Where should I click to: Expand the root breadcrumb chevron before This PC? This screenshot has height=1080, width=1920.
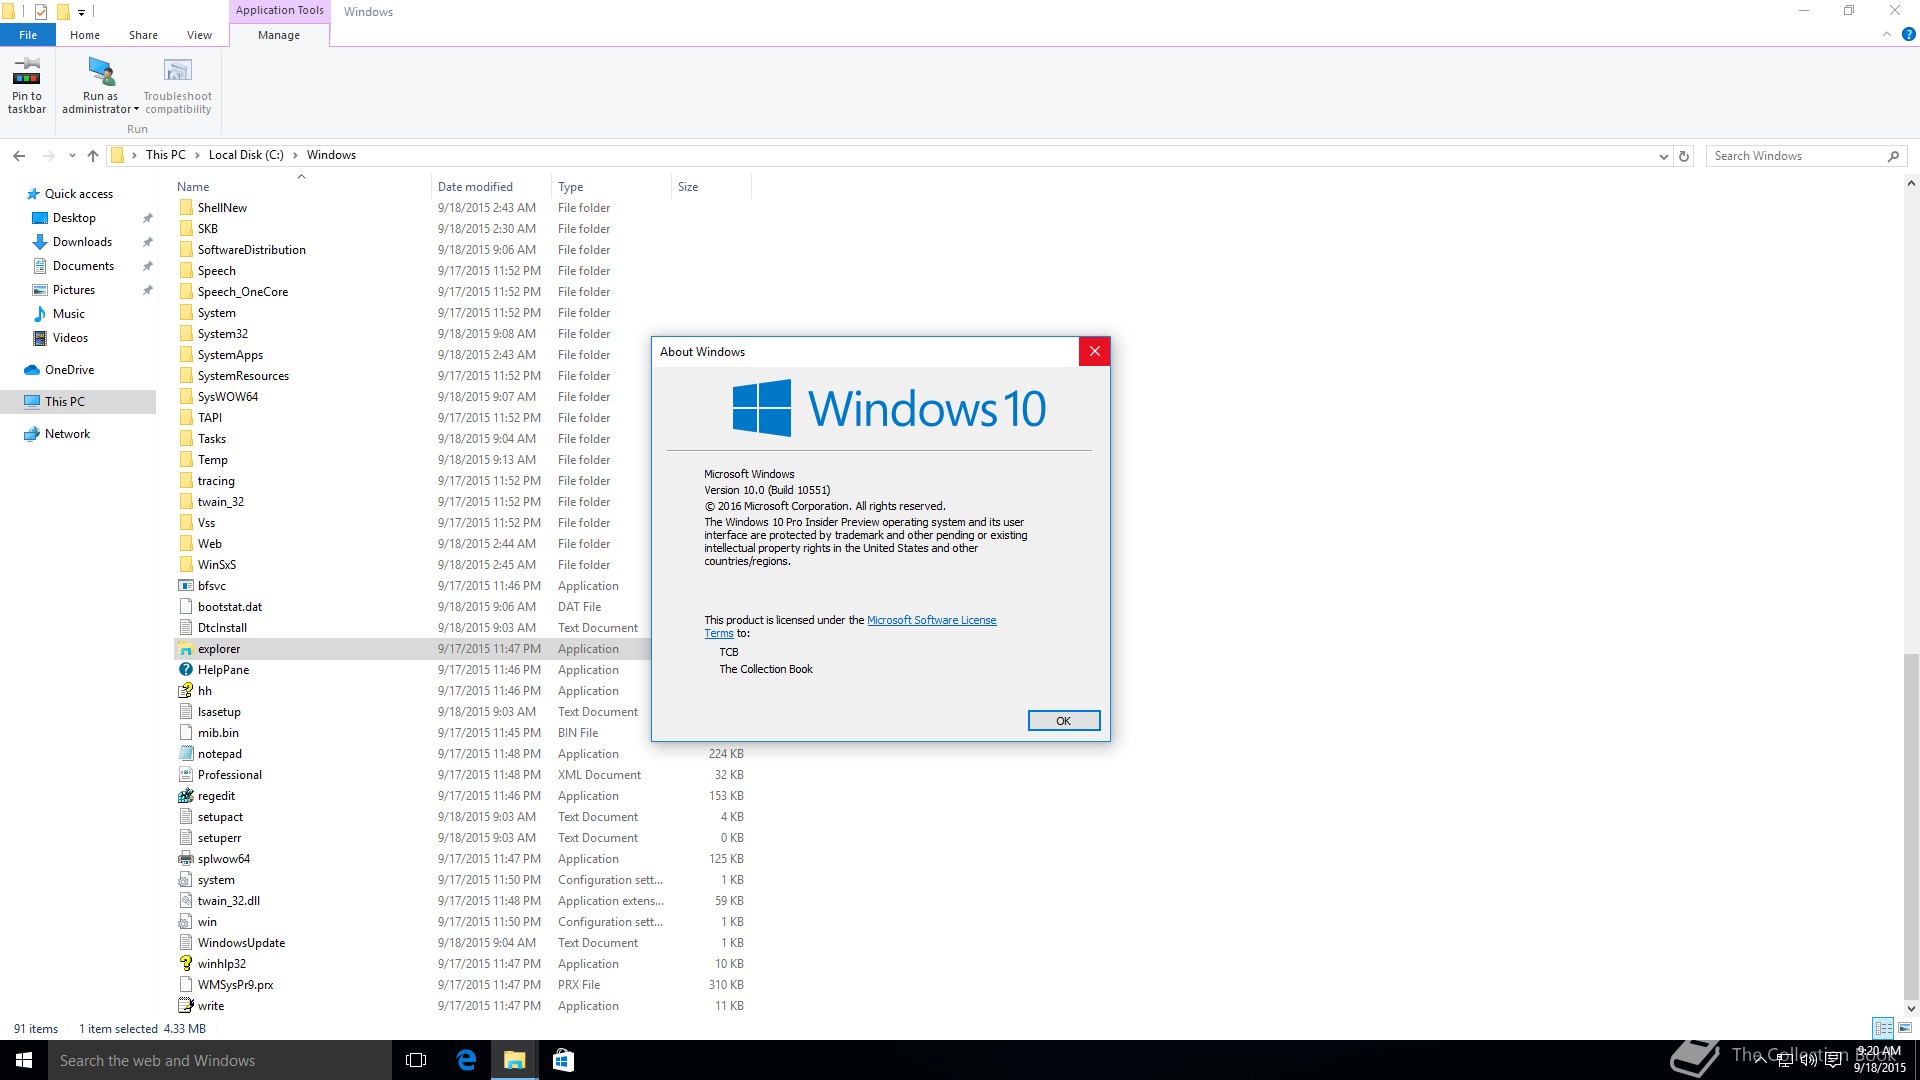click(x=134, y=155)
